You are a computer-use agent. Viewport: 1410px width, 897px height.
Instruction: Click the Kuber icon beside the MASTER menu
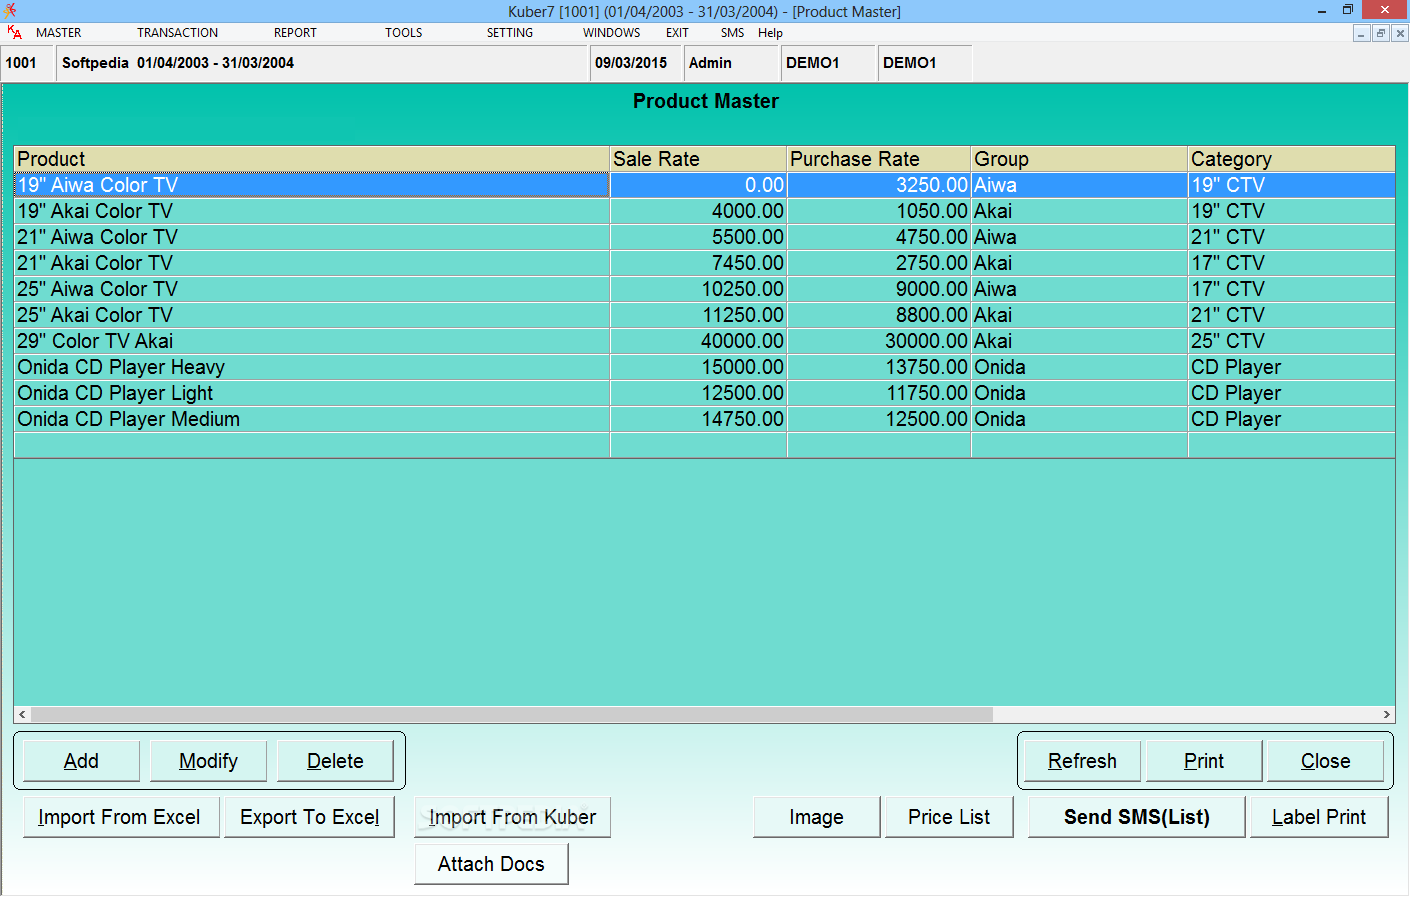[14, 33]
